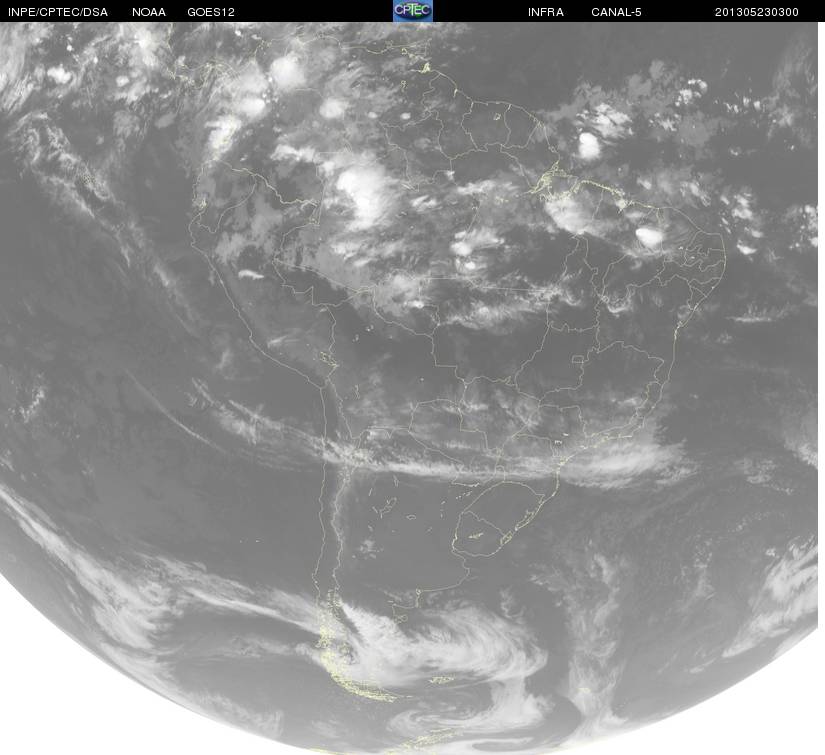
Task: Click the CANAL-5 channel label
Action: click(x=616, y=12)
